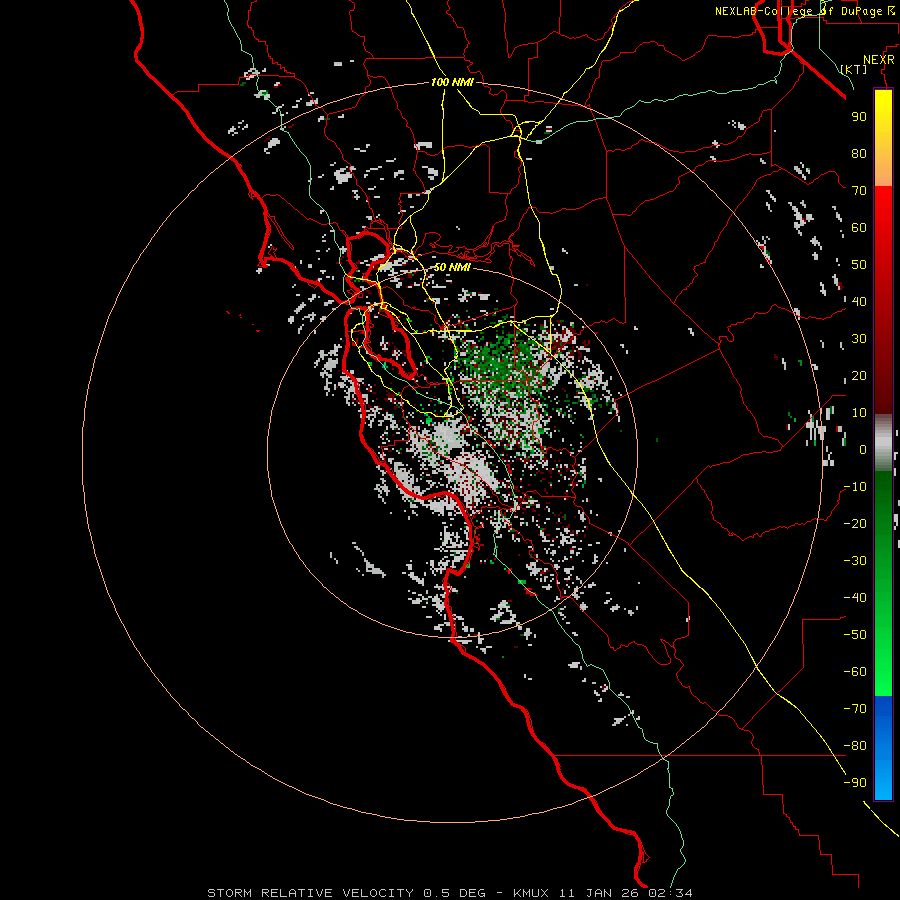Click the -50 value on velocity scale
Screen dimensions: 900x900
coord(855,635)
